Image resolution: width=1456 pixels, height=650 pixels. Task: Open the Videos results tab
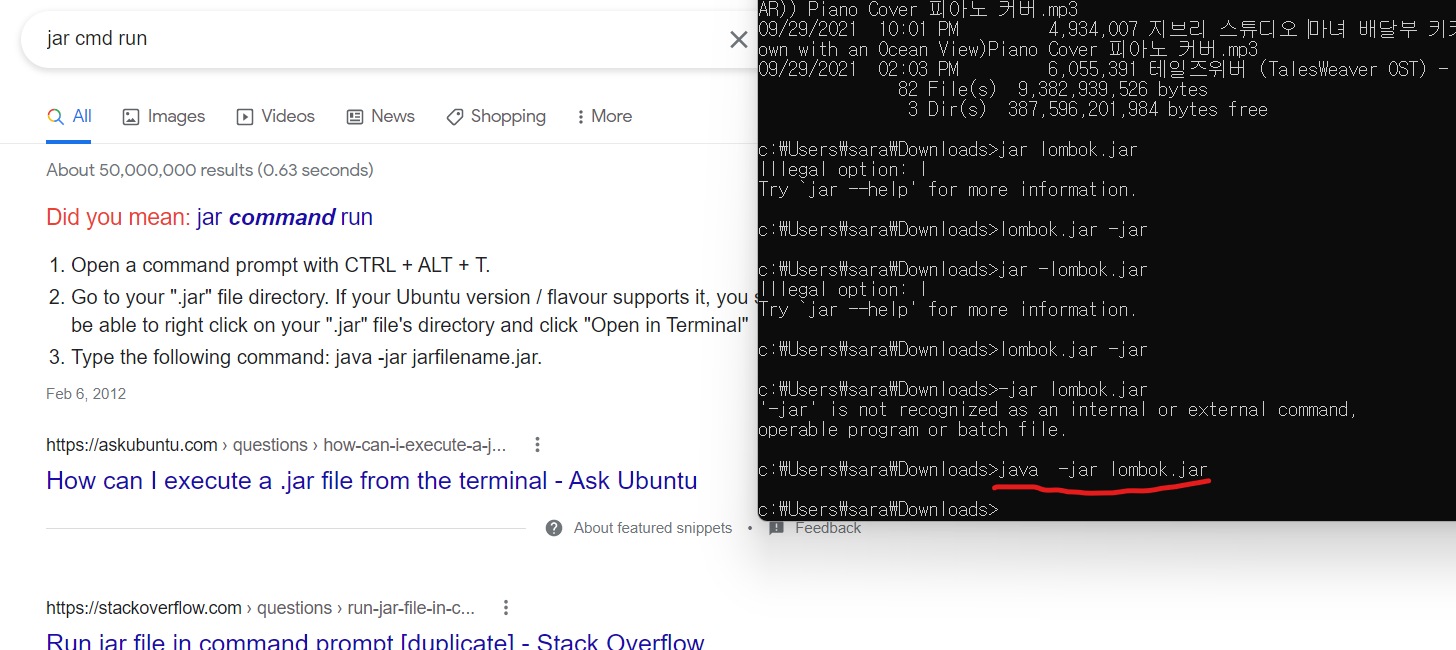[x=276, y=116]
